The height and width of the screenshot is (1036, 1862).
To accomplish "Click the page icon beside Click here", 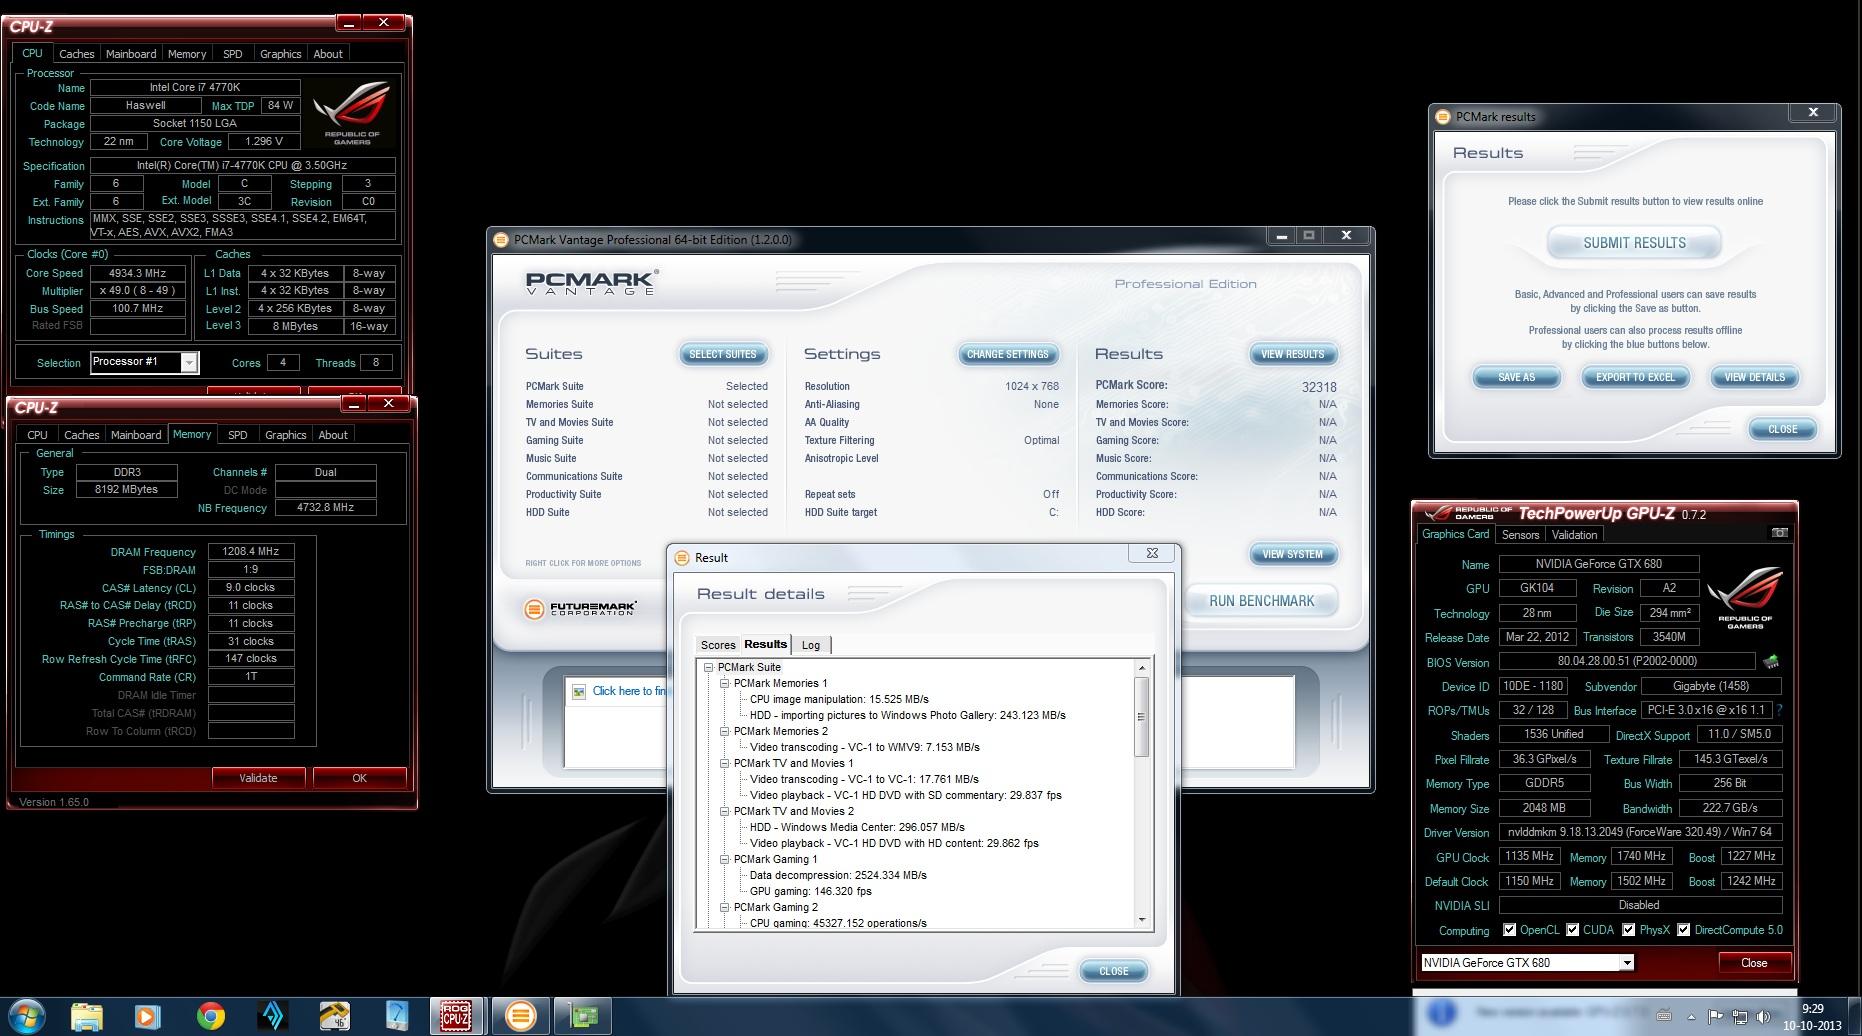I will [x=578, y=691].
